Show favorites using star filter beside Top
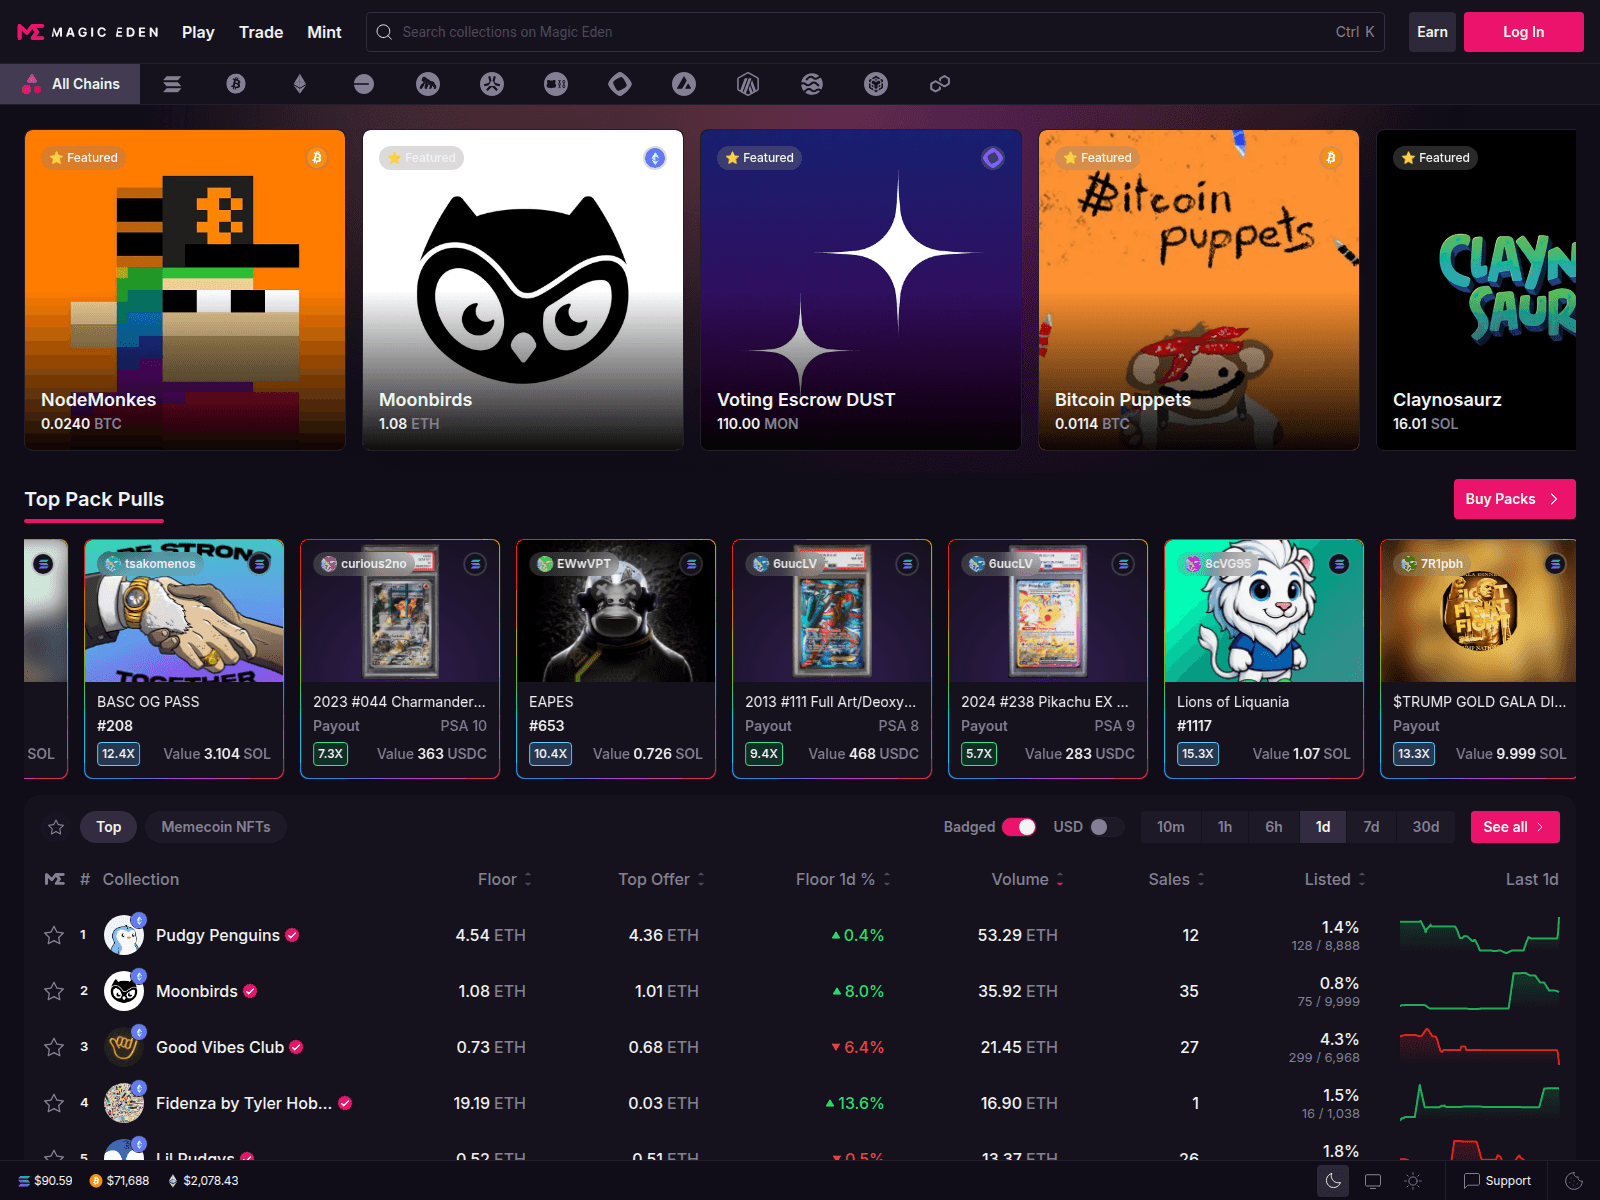 point(56,827)
